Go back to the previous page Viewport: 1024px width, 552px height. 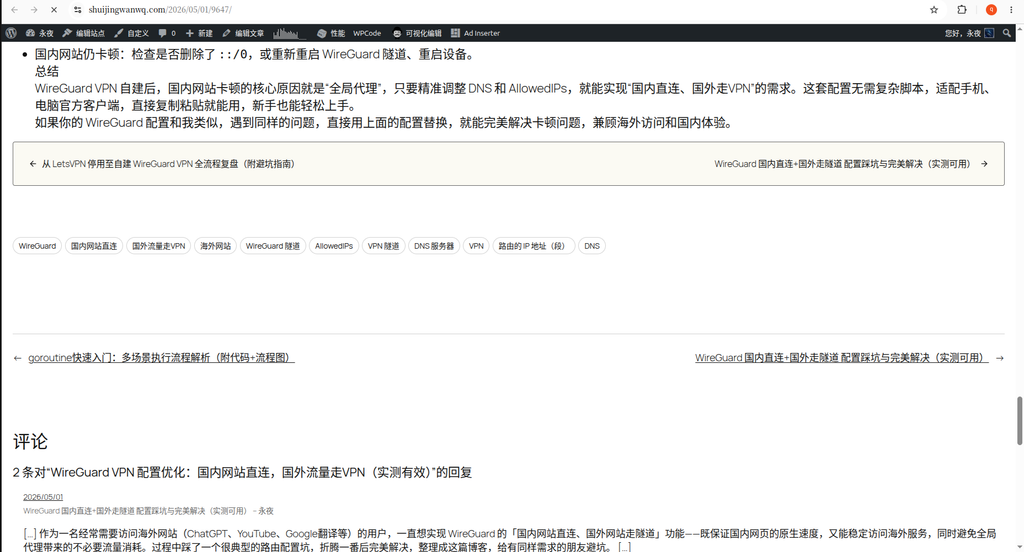click(x=14, y=10)
